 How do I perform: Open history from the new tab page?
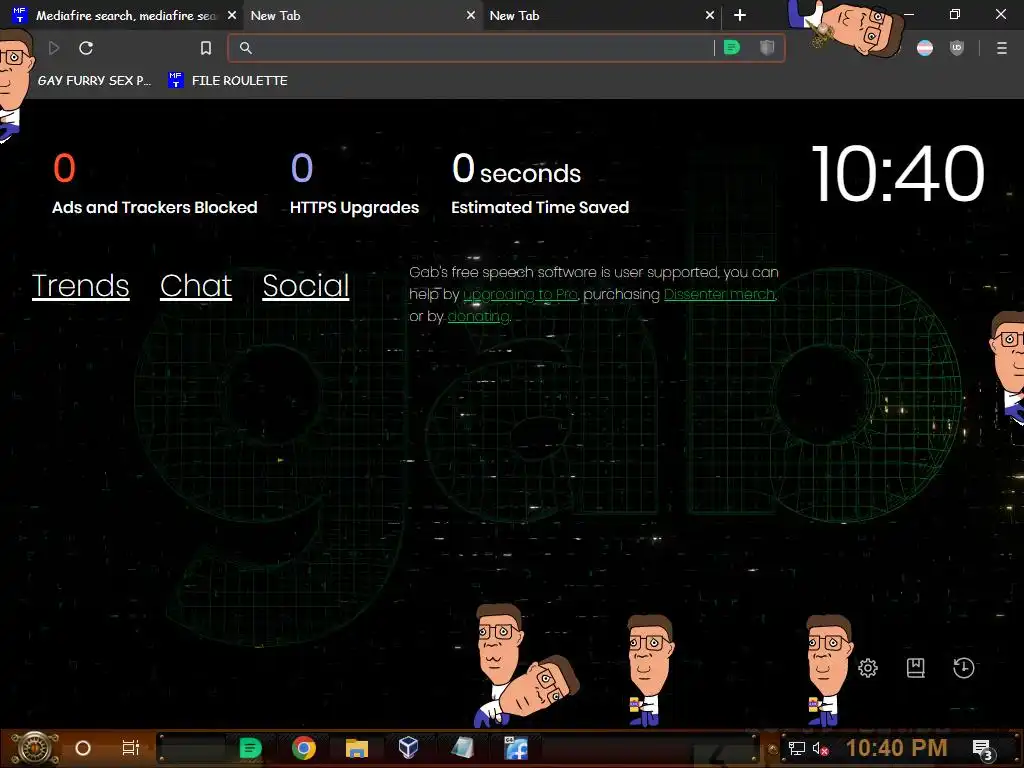pos(963,668)
